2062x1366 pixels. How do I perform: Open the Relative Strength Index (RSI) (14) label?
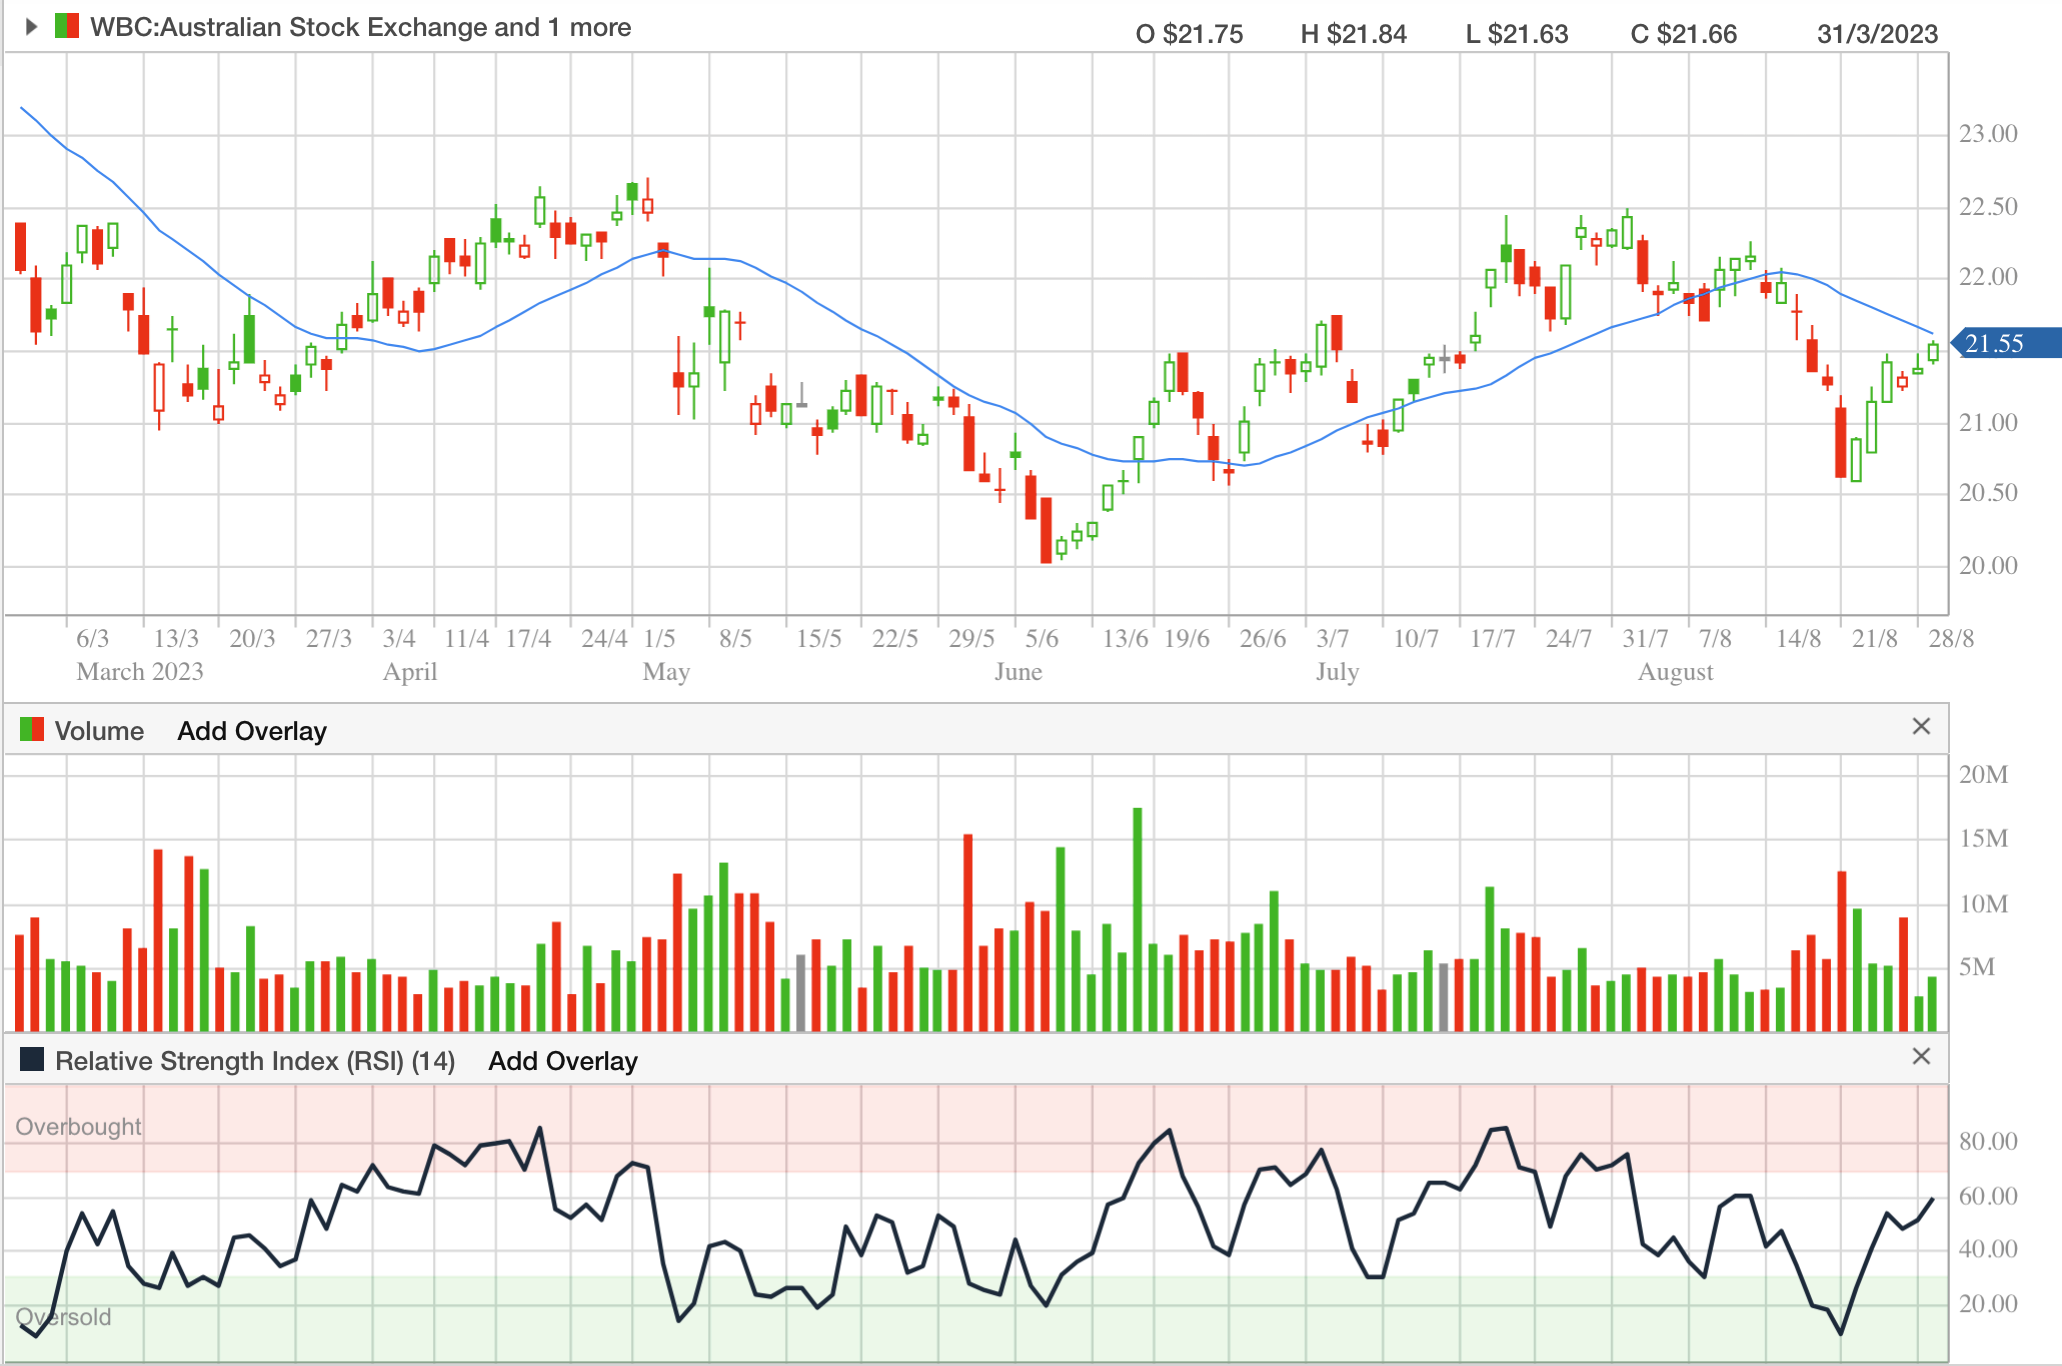[x=255, y=1061]
